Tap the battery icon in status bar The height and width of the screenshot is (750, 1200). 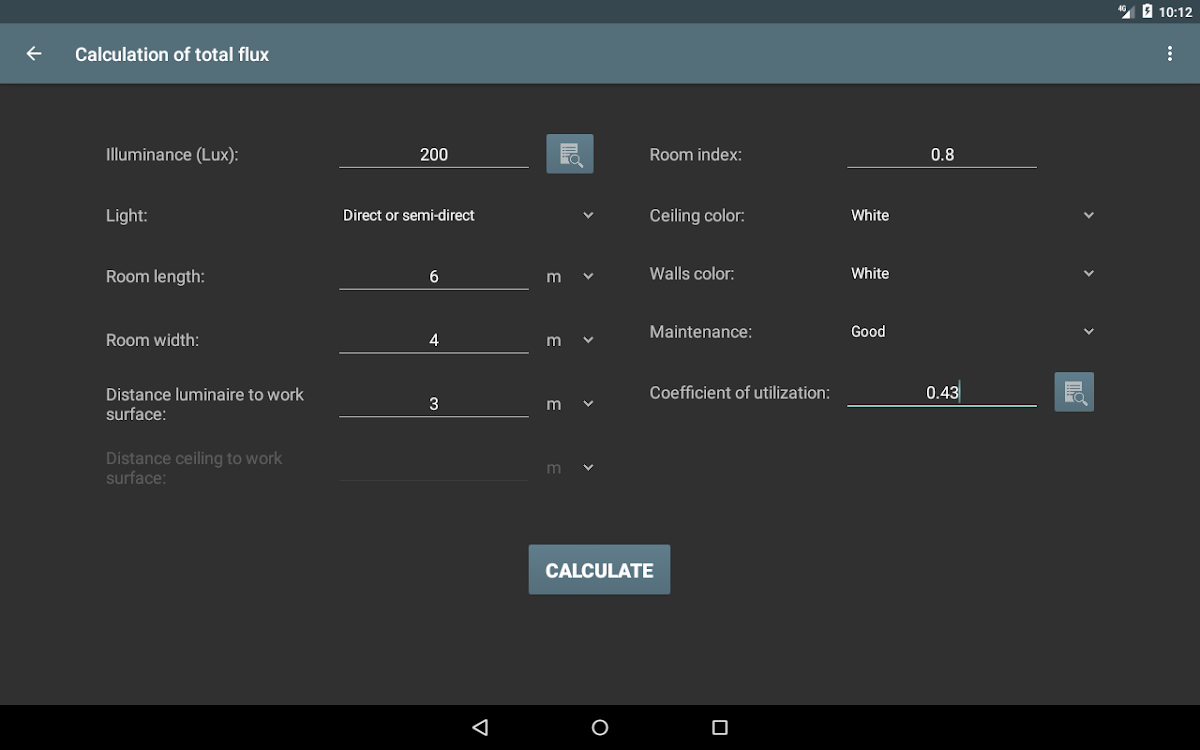(1147, 12)
